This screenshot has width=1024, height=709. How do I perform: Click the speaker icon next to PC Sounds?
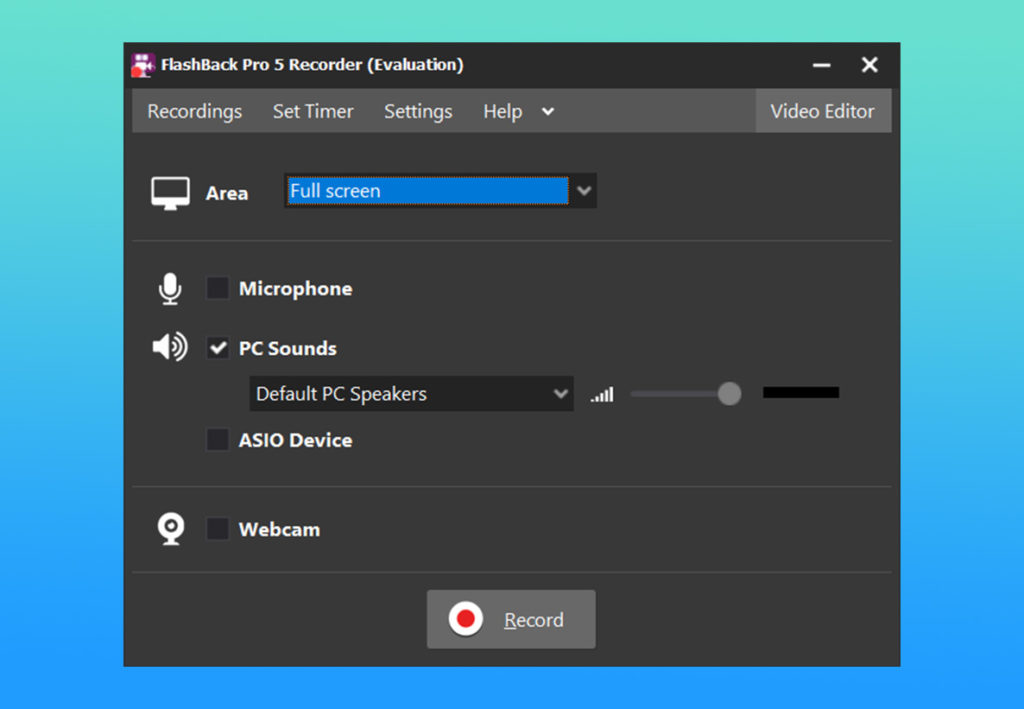(170, 348)
